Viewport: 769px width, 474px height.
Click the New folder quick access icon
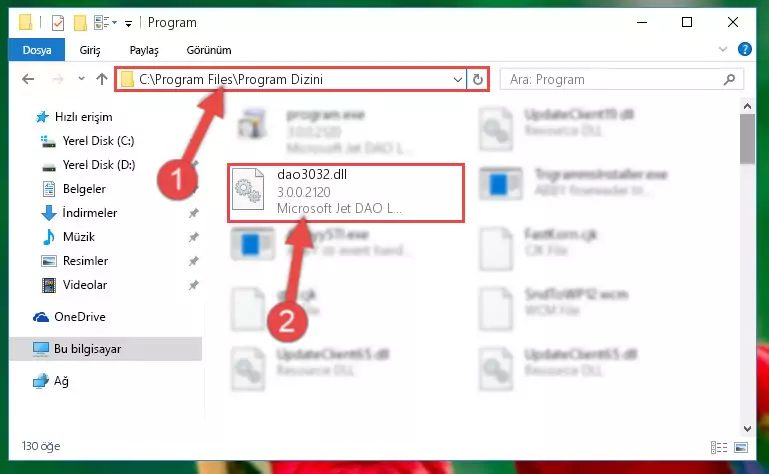click(80, 23)
